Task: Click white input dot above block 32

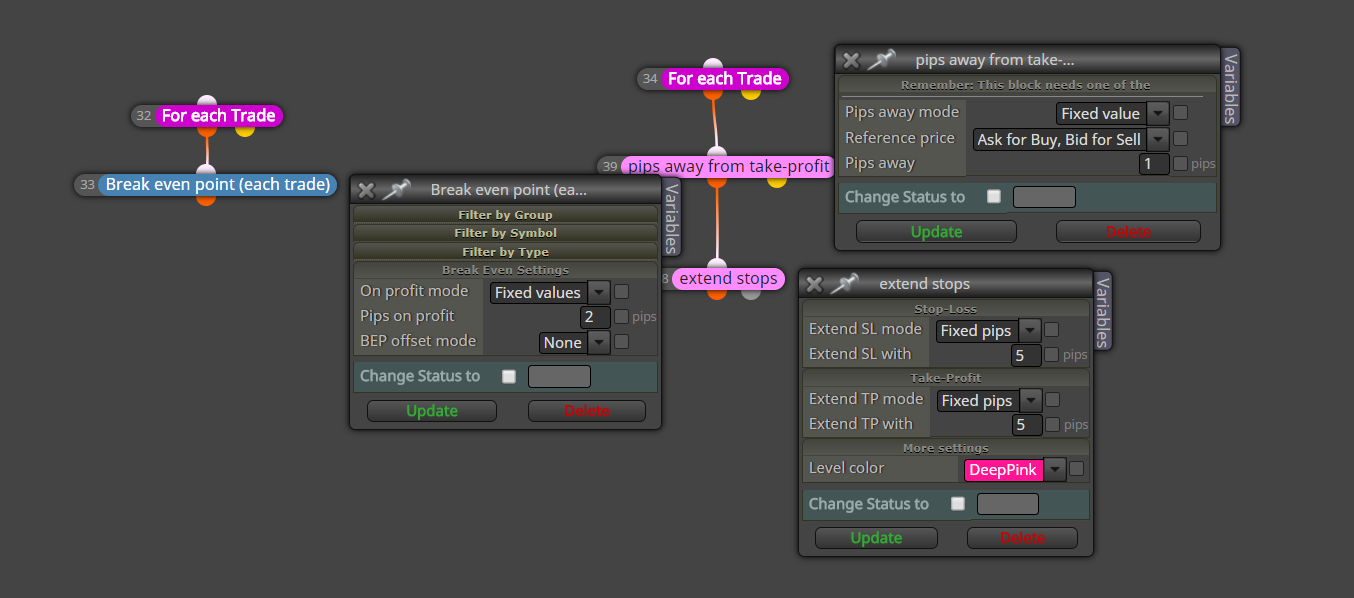Action: (x=207, y=103)
